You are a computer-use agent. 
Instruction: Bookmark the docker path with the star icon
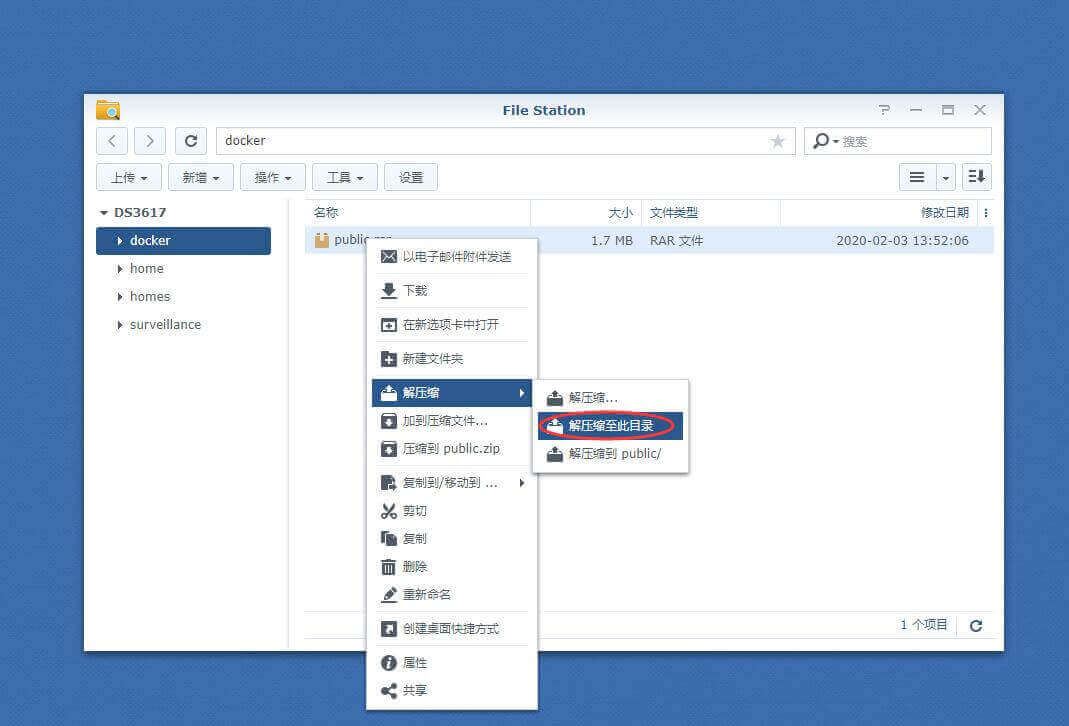[x=778, y=142]
